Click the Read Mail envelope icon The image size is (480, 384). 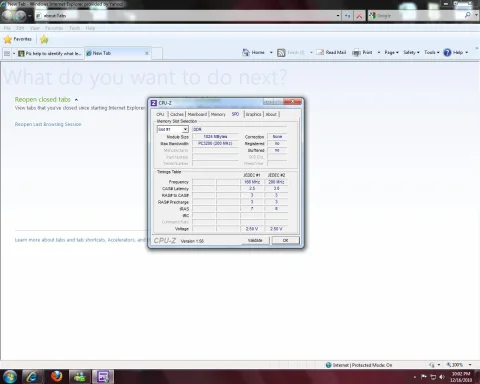click(x=320, y=52)
